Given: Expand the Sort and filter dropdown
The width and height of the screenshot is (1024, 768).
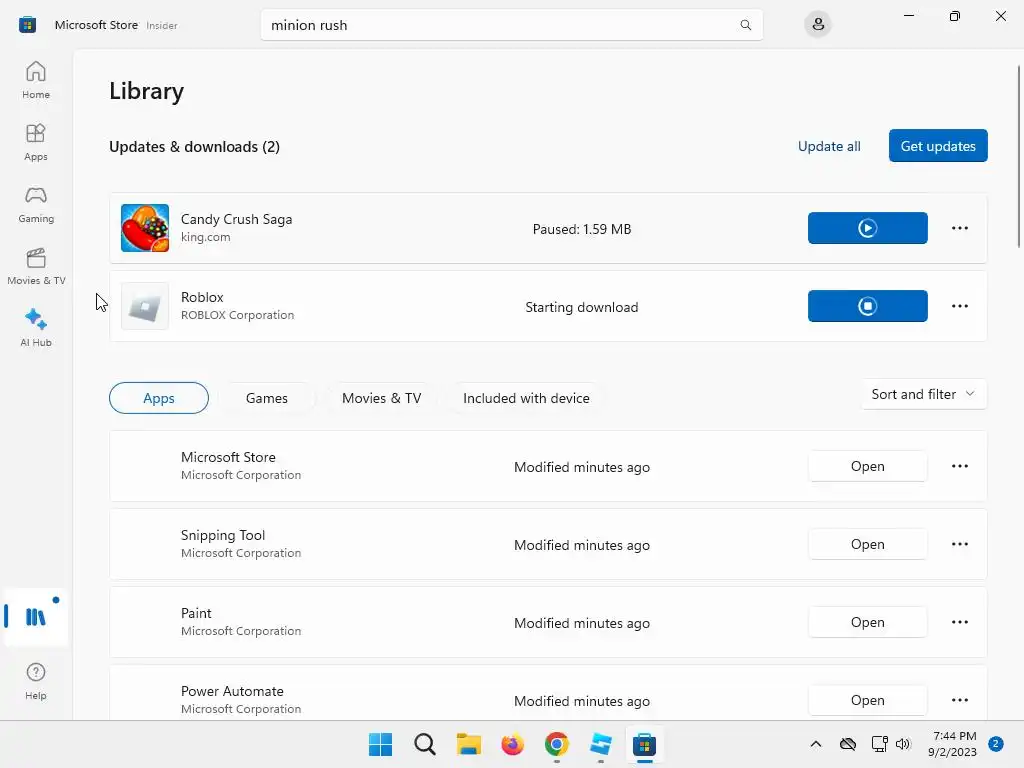Looking at the screenshot, I should (x=923, y=394).
